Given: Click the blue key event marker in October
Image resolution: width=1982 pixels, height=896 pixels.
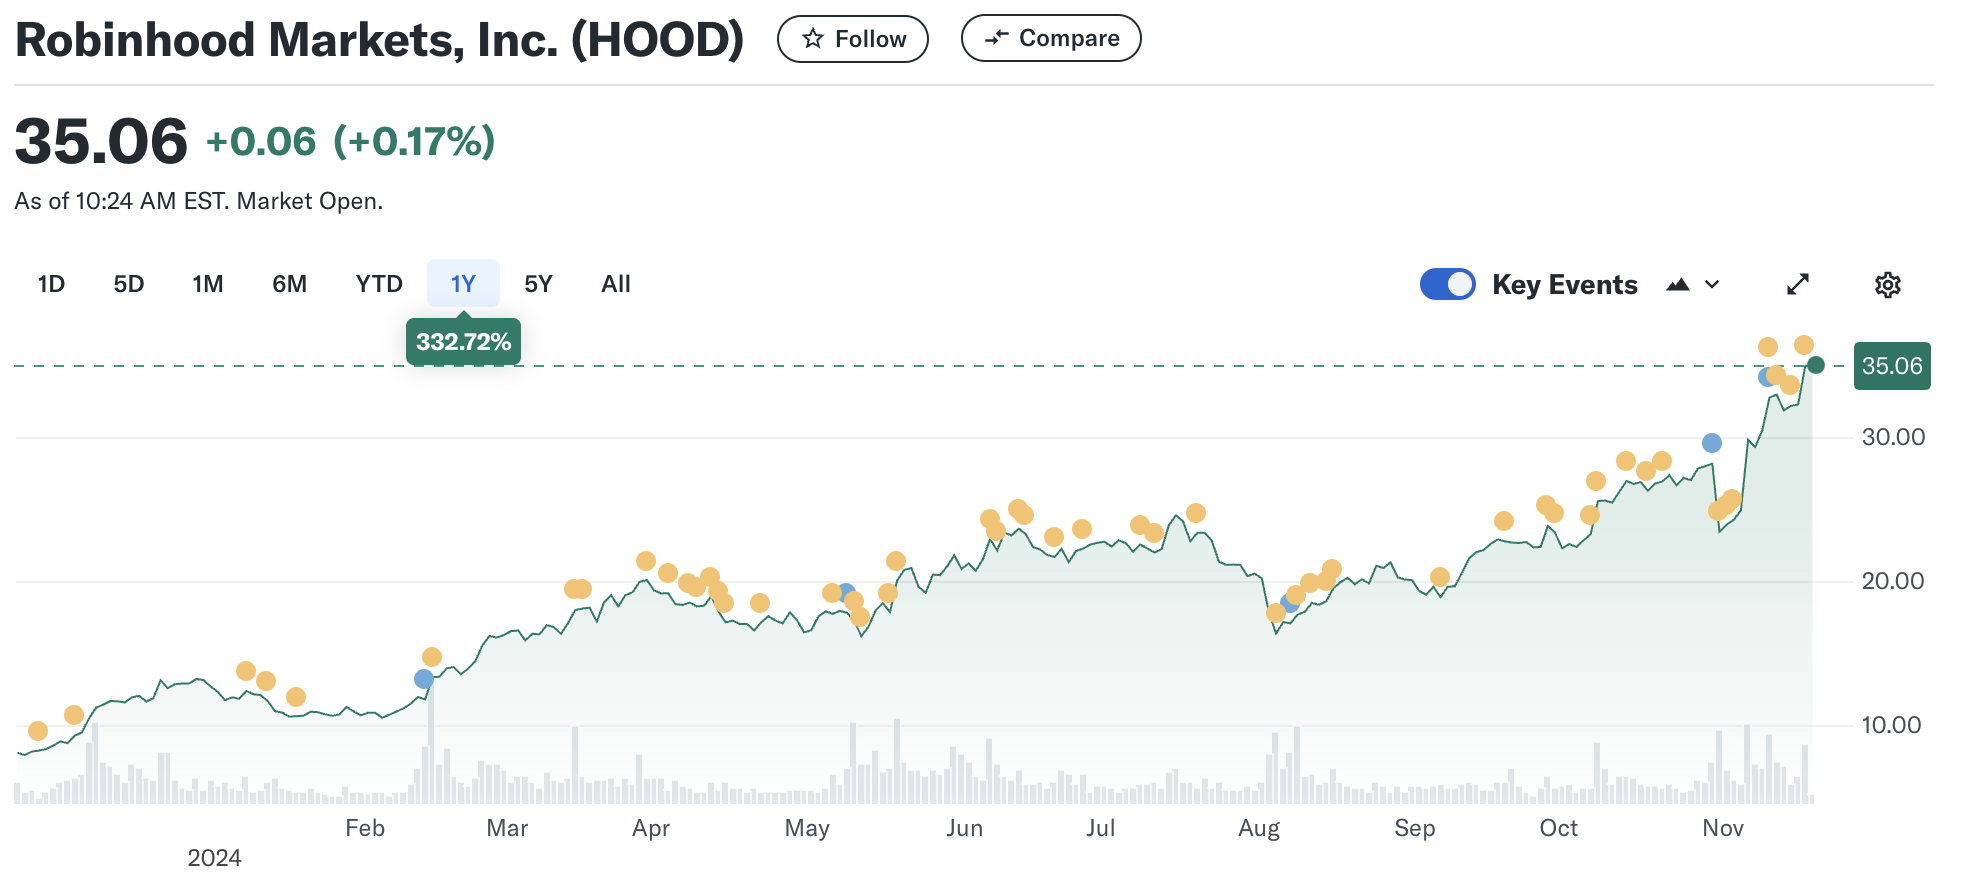Looking at the screenshot, I should click(x=1712, y=443).
